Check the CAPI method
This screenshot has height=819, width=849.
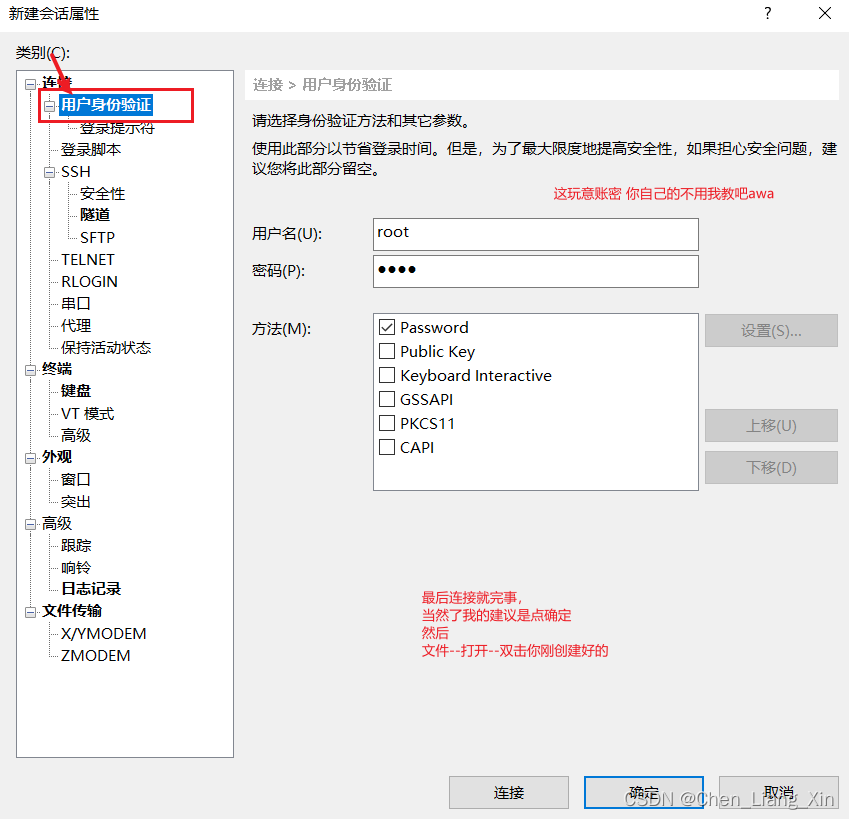click(x=388, y=447)
